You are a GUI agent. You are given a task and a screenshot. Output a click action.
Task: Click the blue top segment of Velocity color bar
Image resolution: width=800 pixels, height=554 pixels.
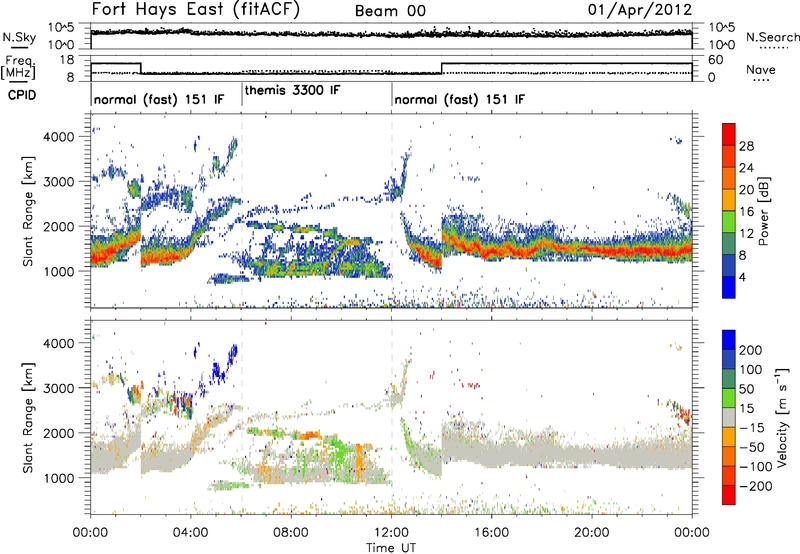point(729,340)
